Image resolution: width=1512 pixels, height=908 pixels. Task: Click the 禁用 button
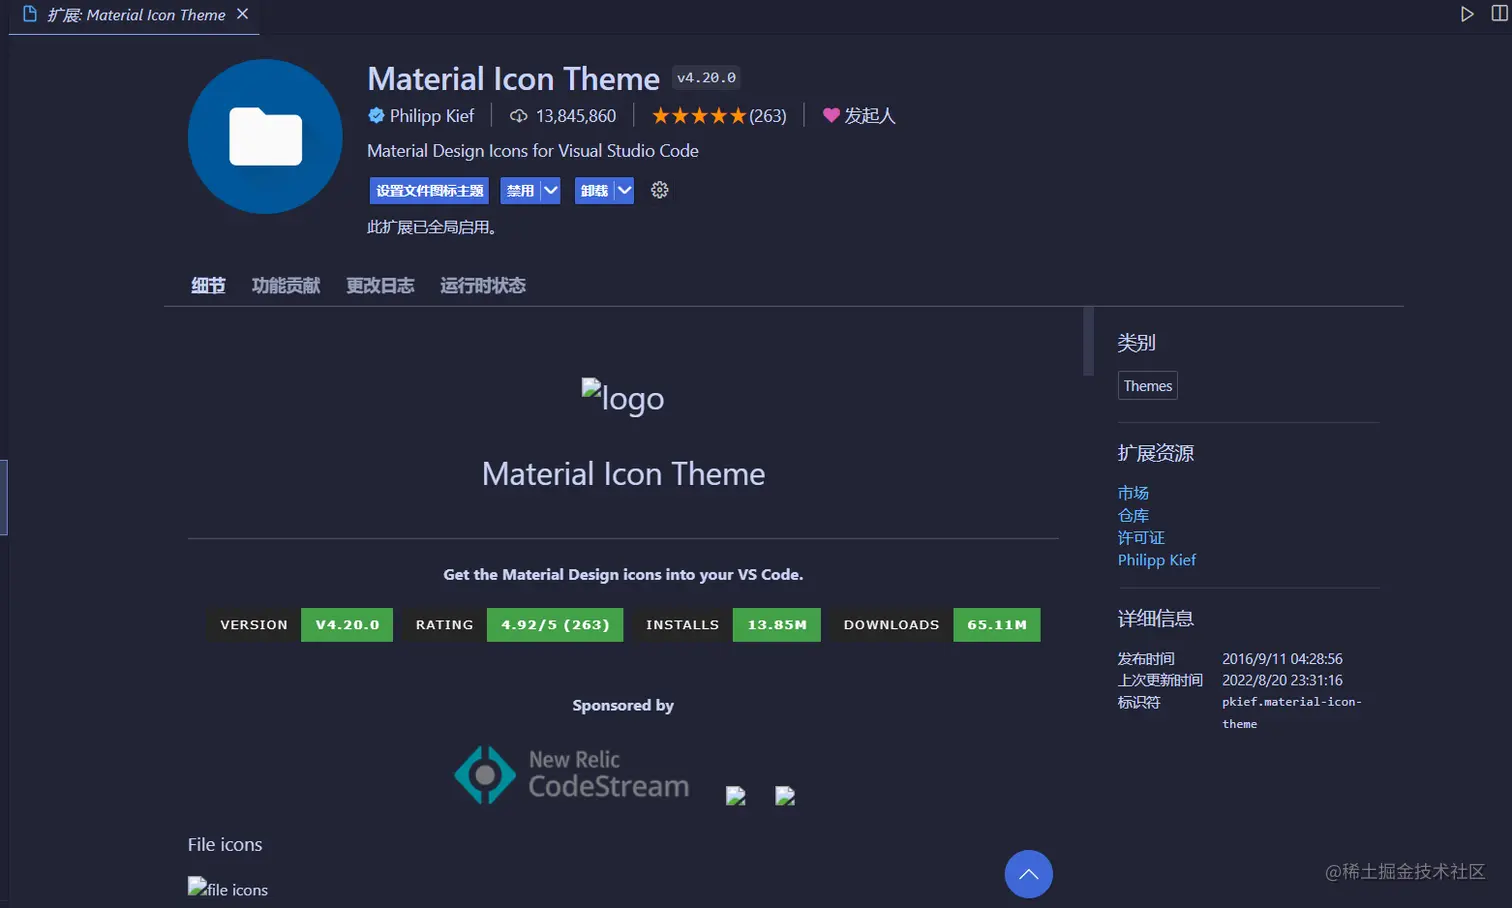(521, 190)
